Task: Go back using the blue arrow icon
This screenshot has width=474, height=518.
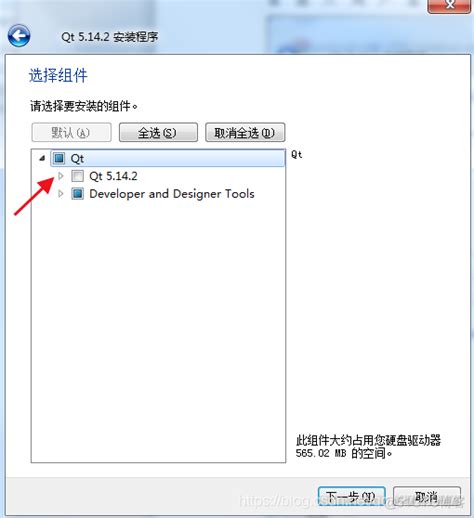Action: pos(19,36)
